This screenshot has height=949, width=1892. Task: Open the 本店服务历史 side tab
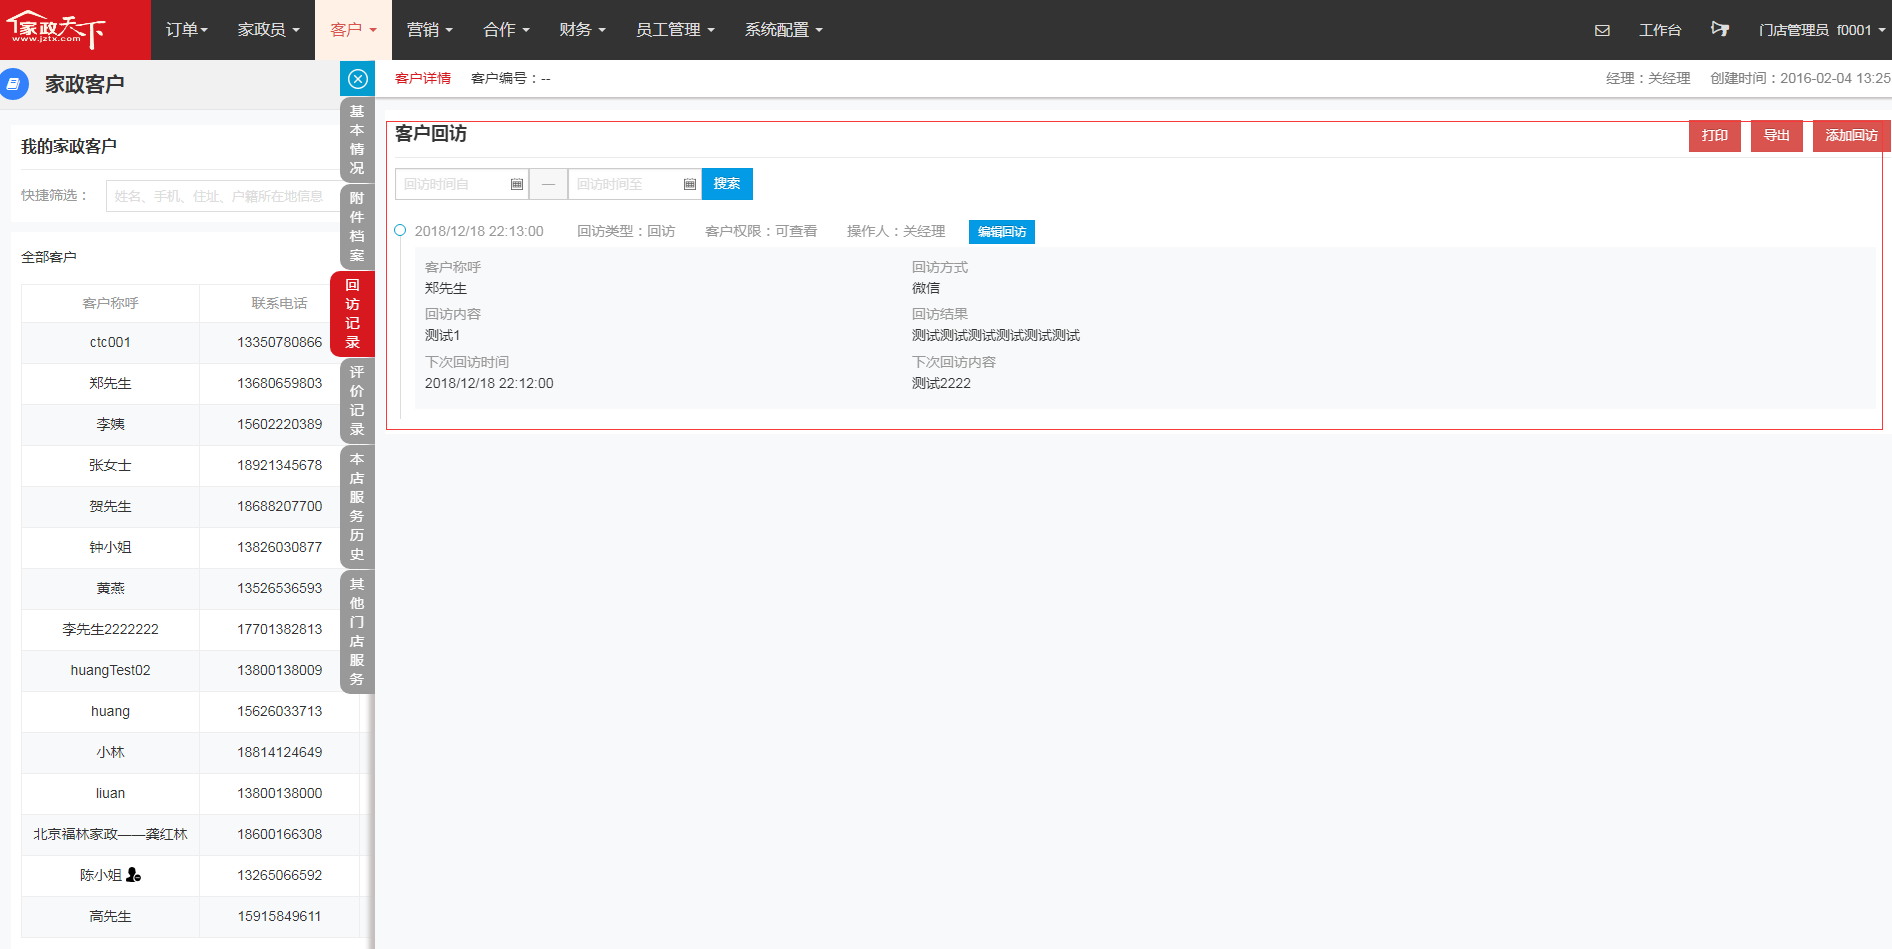[x=357, y=507]
